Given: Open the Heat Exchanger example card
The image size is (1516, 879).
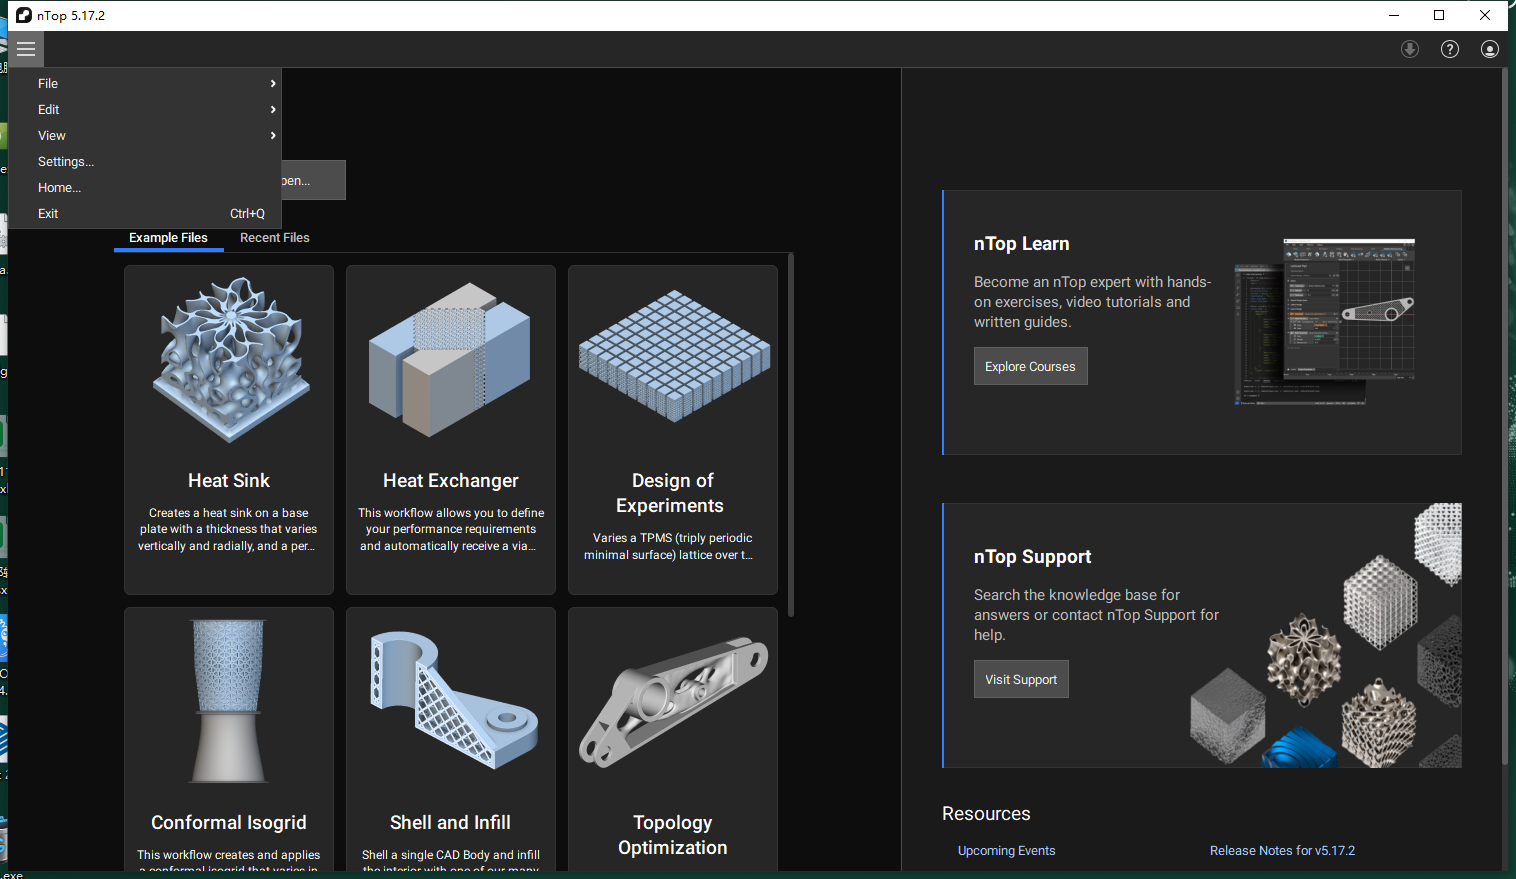Looking at the screenshot, I should coord(451,430).
